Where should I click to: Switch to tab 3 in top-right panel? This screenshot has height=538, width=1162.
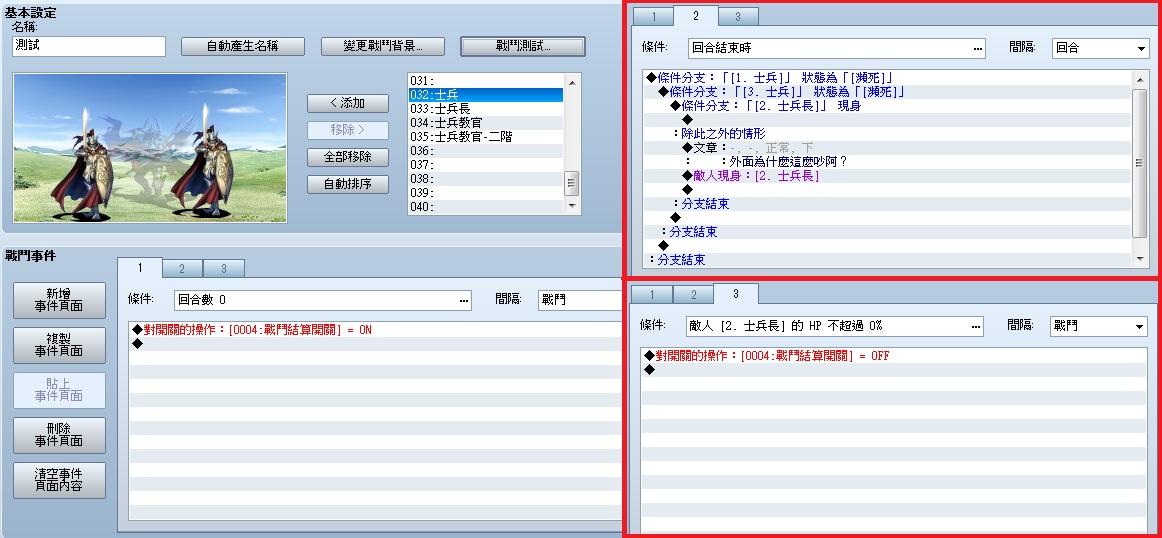pos(737,17)
